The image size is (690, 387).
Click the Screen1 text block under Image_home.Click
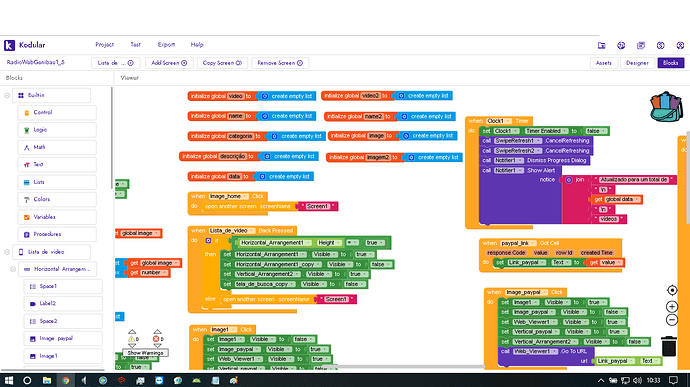(x=317, y=206)
